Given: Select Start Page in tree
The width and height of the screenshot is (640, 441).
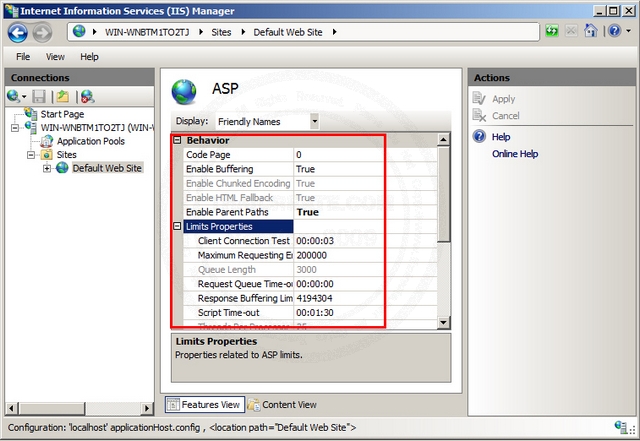Looking at the screenshot, I should click(62, 114).
